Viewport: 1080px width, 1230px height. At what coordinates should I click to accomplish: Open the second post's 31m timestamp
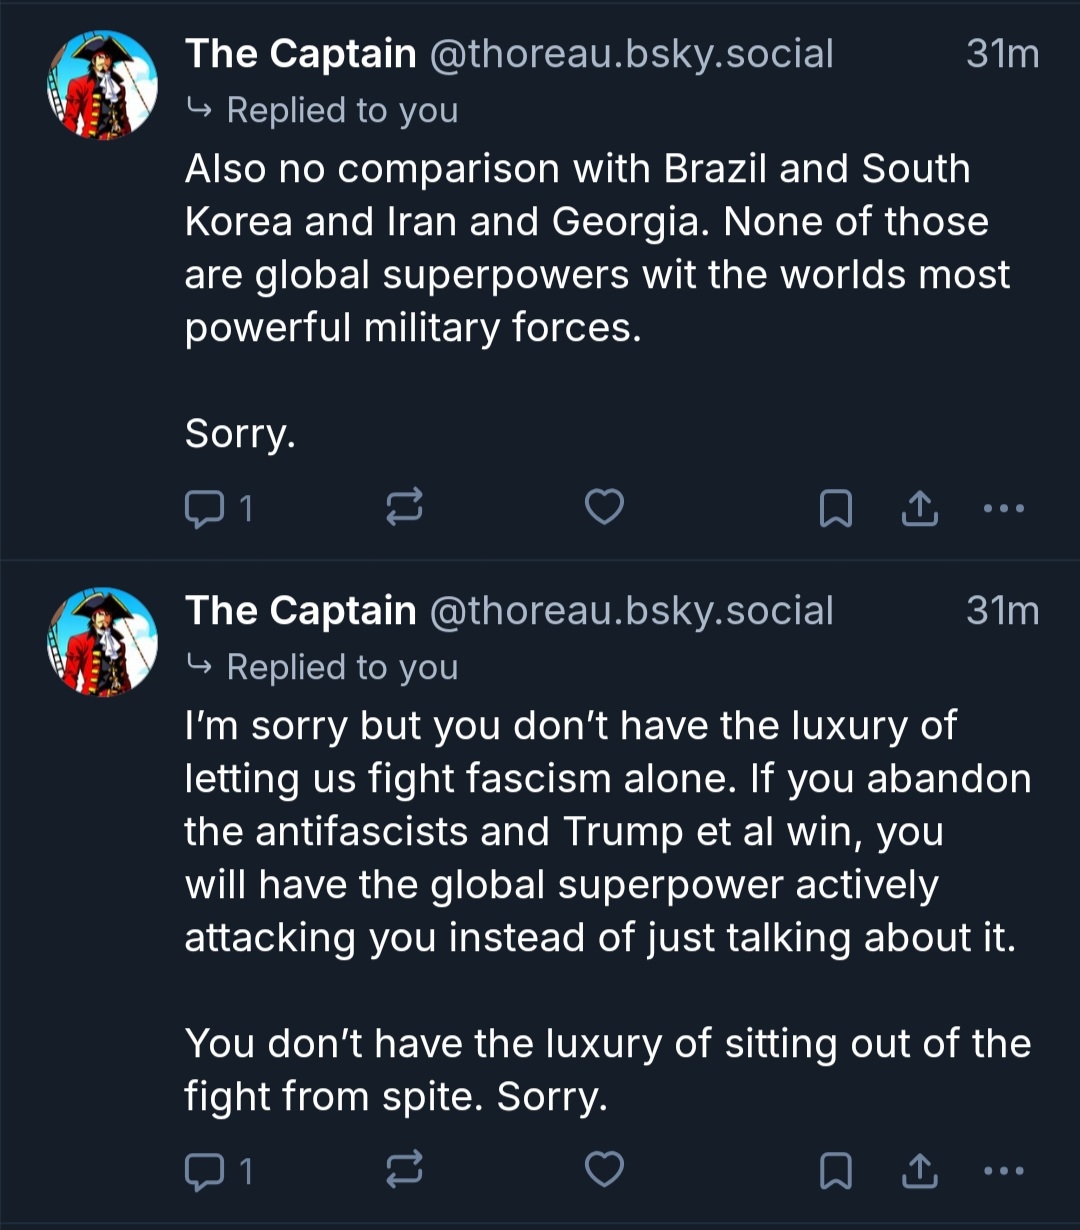(1002, 611)
